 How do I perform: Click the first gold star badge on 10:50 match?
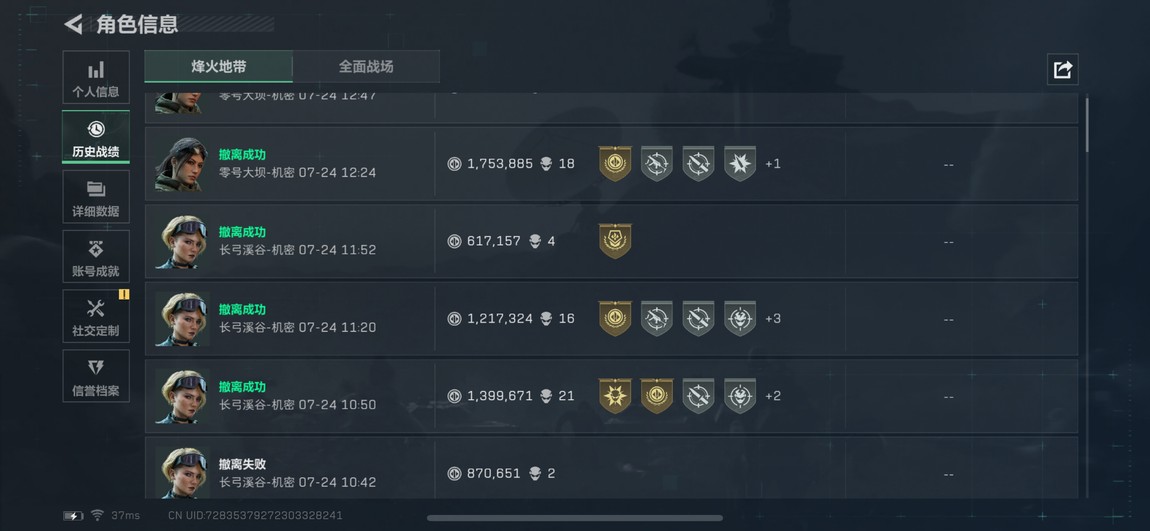tap(615, 396)
